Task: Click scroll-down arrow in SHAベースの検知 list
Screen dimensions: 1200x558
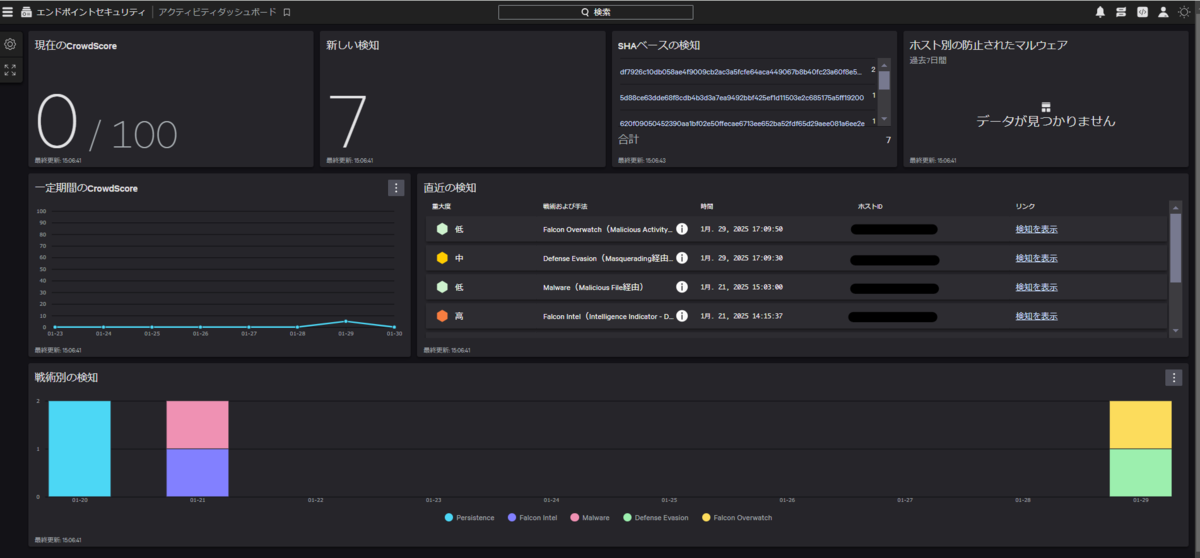Action: pyautogui.click(x=884, y=120)
